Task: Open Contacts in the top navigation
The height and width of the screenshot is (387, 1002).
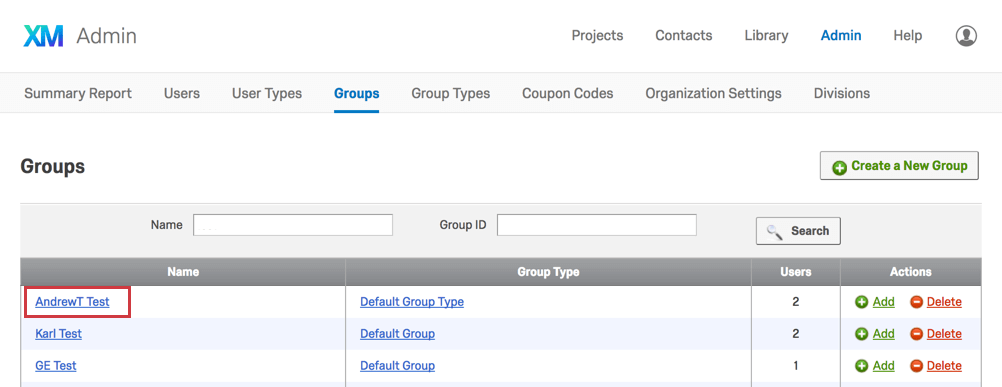Action: [x=684, y=36]
